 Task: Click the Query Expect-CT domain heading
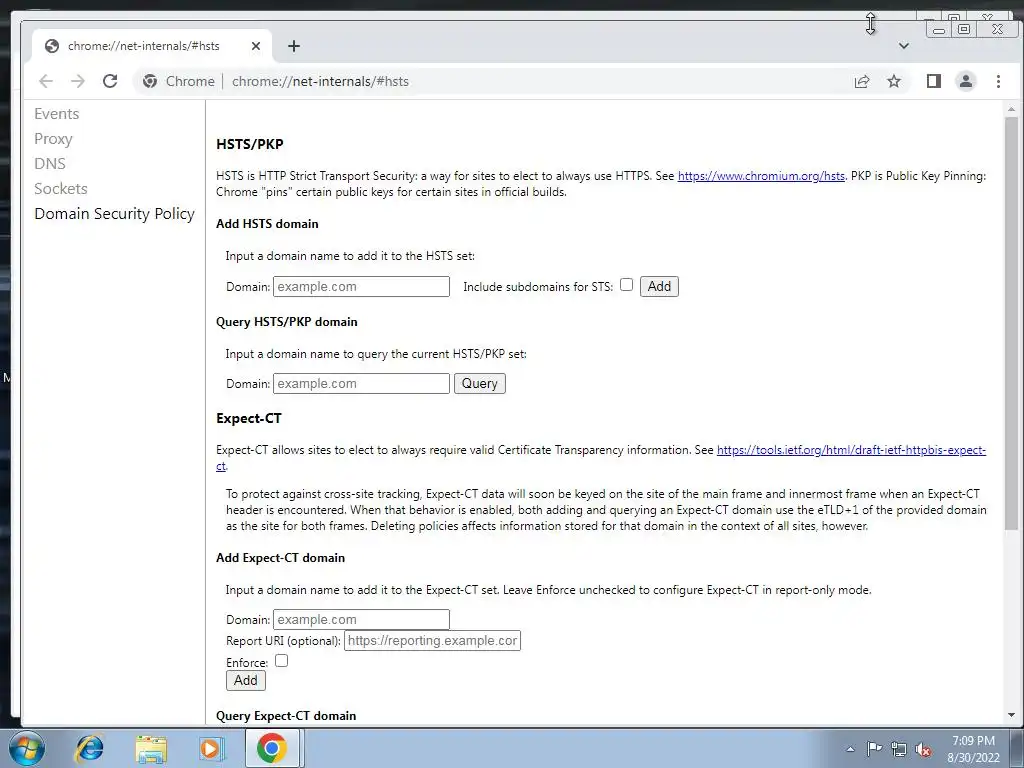[x=286, y=716]
